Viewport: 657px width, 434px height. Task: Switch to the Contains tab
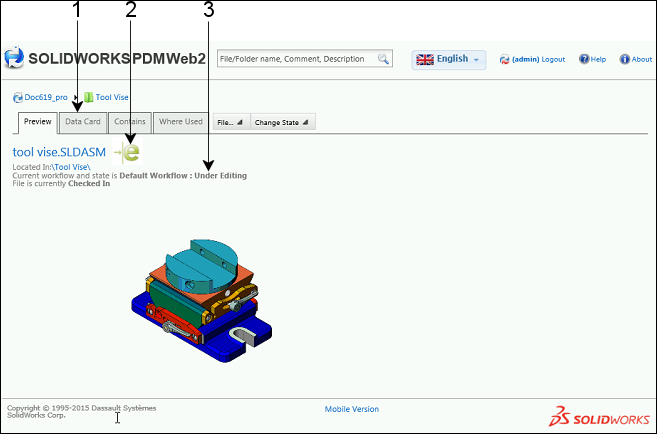click(130, 122)
